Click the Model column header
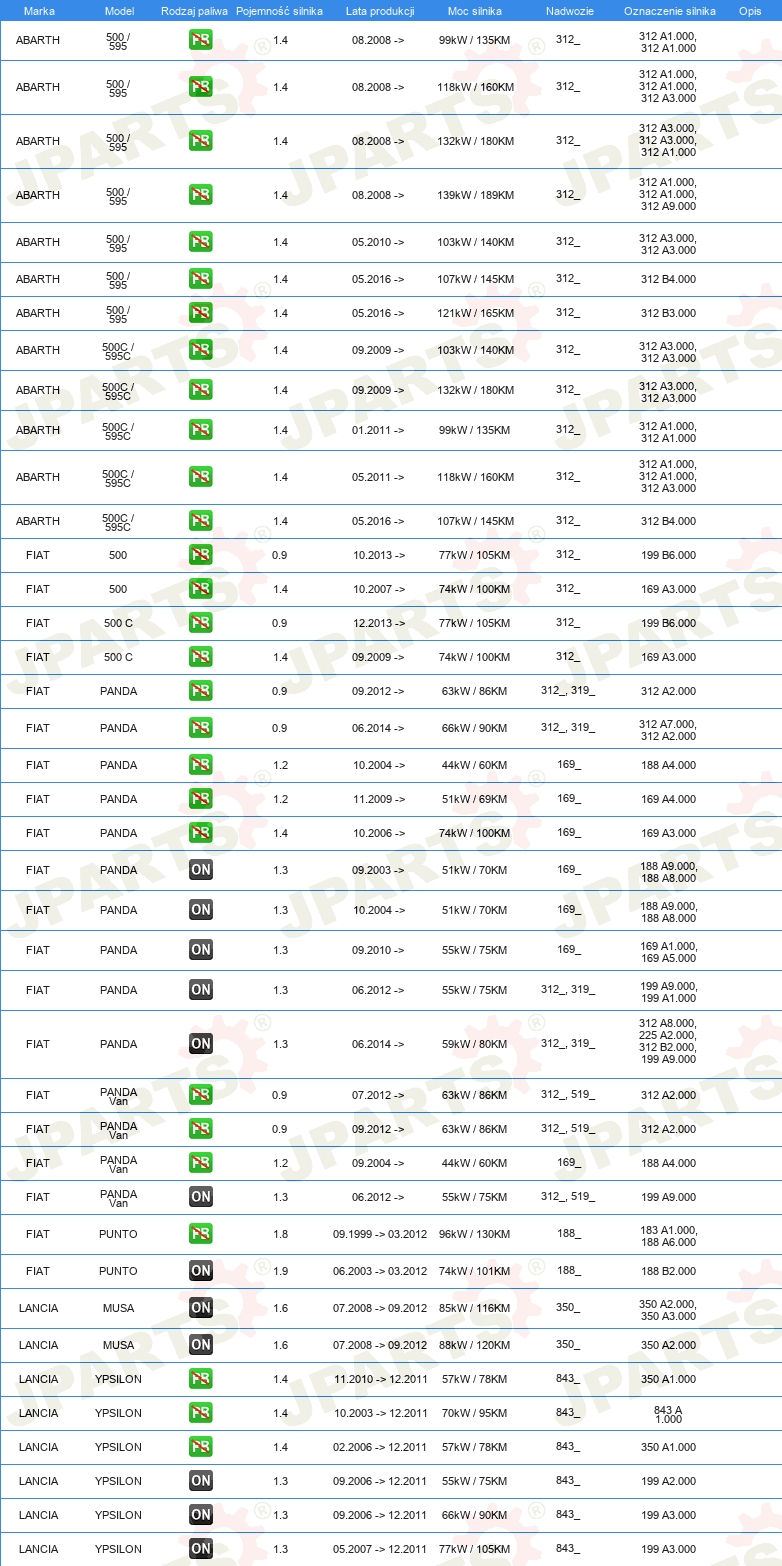 coord(119,11)
